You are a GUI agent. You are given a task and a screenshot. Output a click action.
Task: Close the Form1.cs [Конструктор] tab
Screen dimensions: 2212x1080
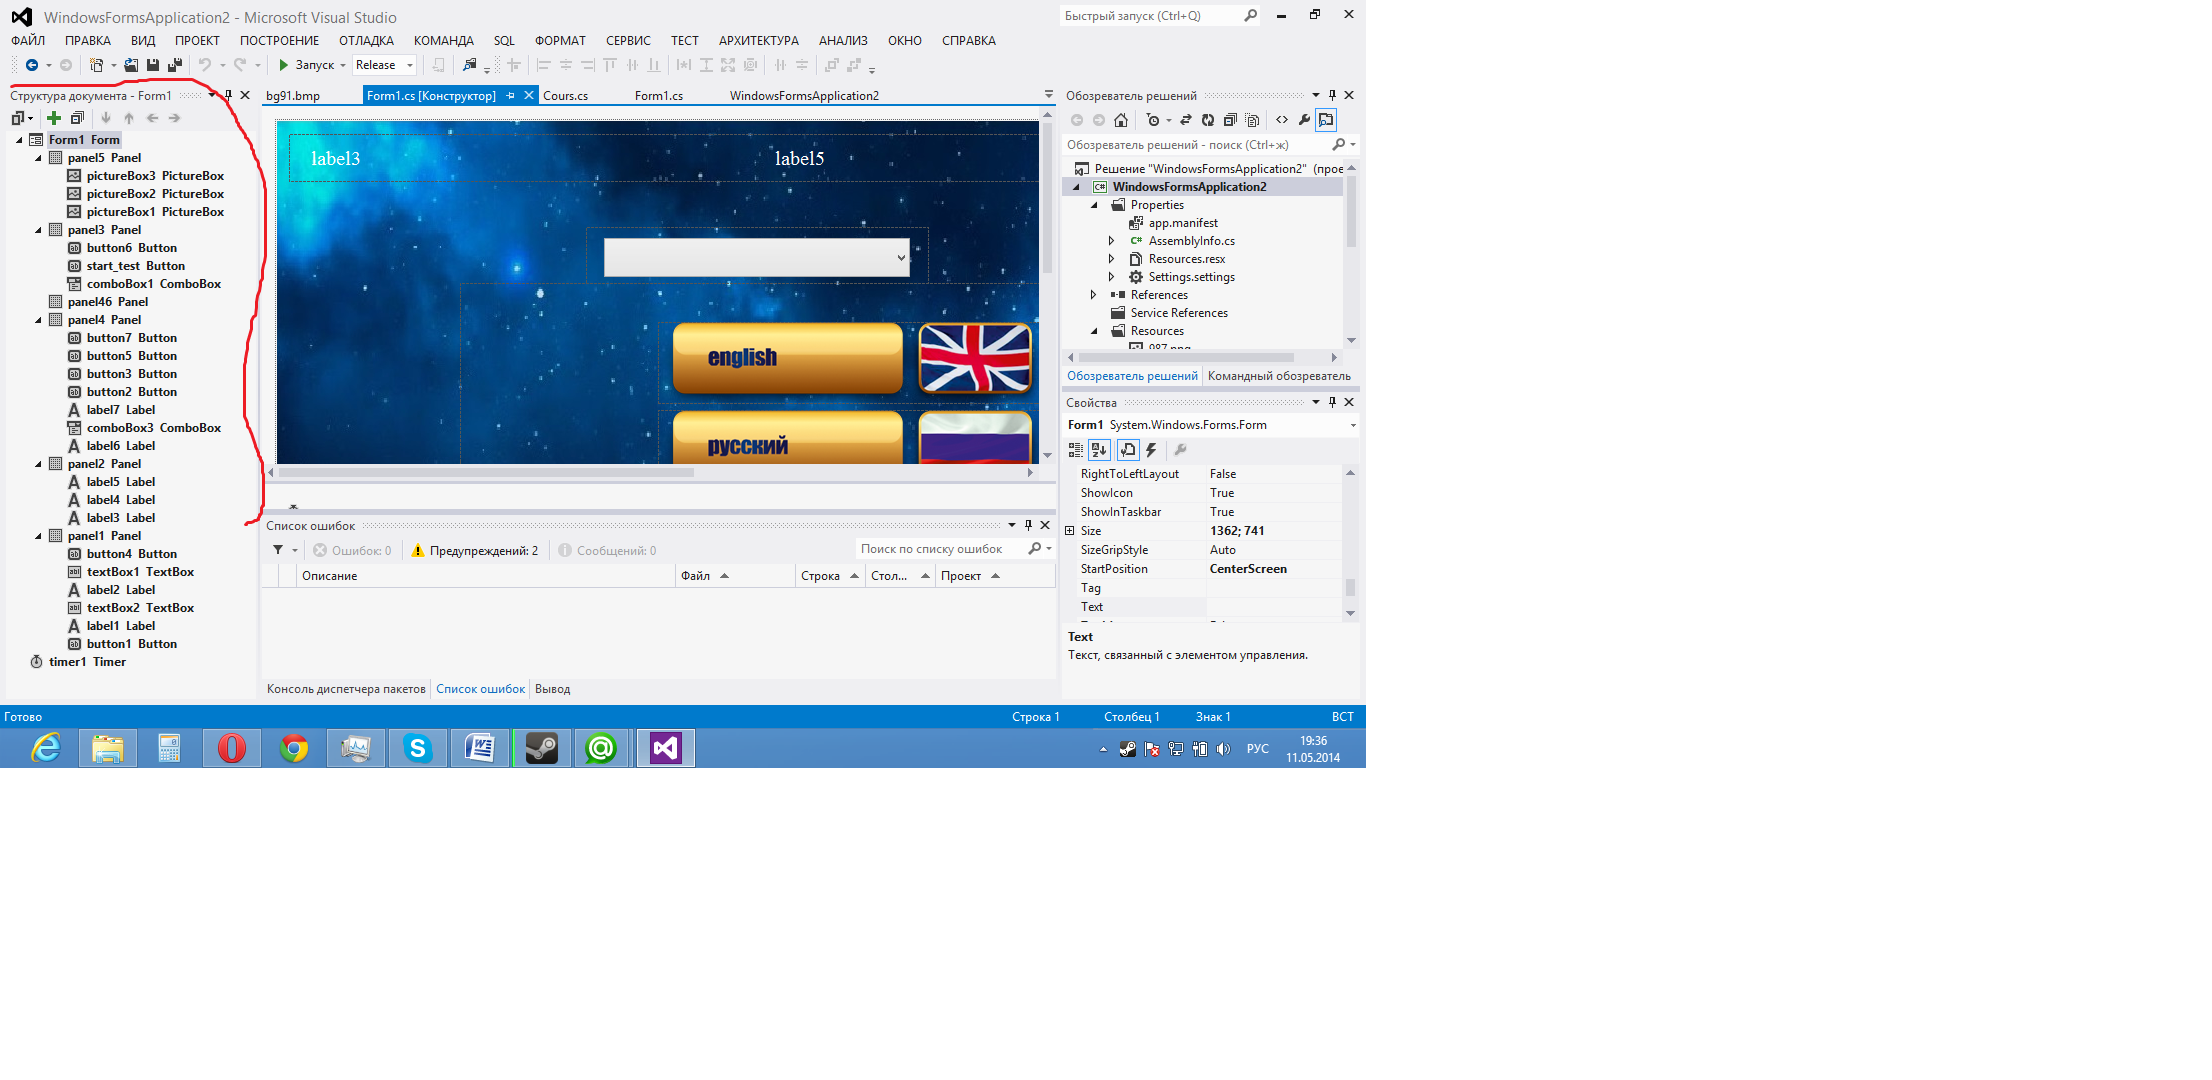click(529, 96)
